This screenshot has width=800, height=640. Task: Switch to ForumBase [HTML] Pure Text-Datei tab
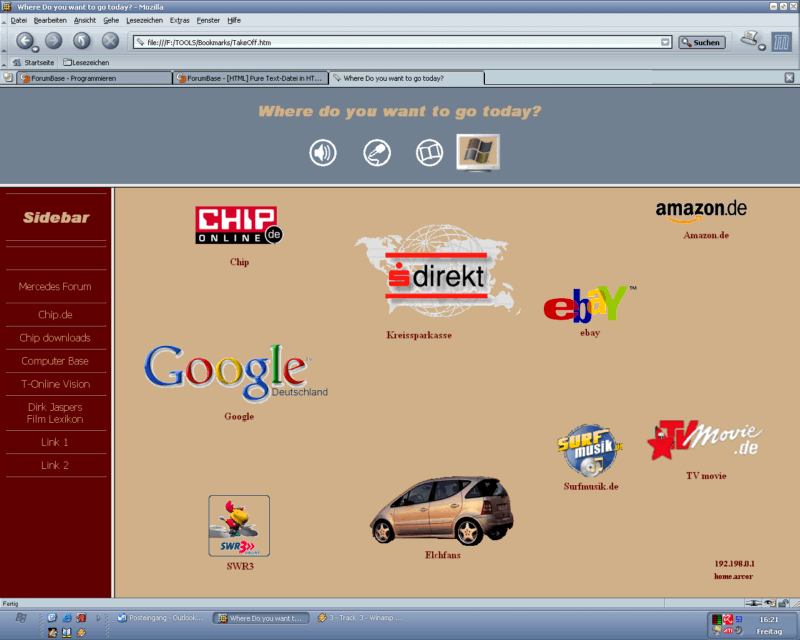tap(251, 78)
